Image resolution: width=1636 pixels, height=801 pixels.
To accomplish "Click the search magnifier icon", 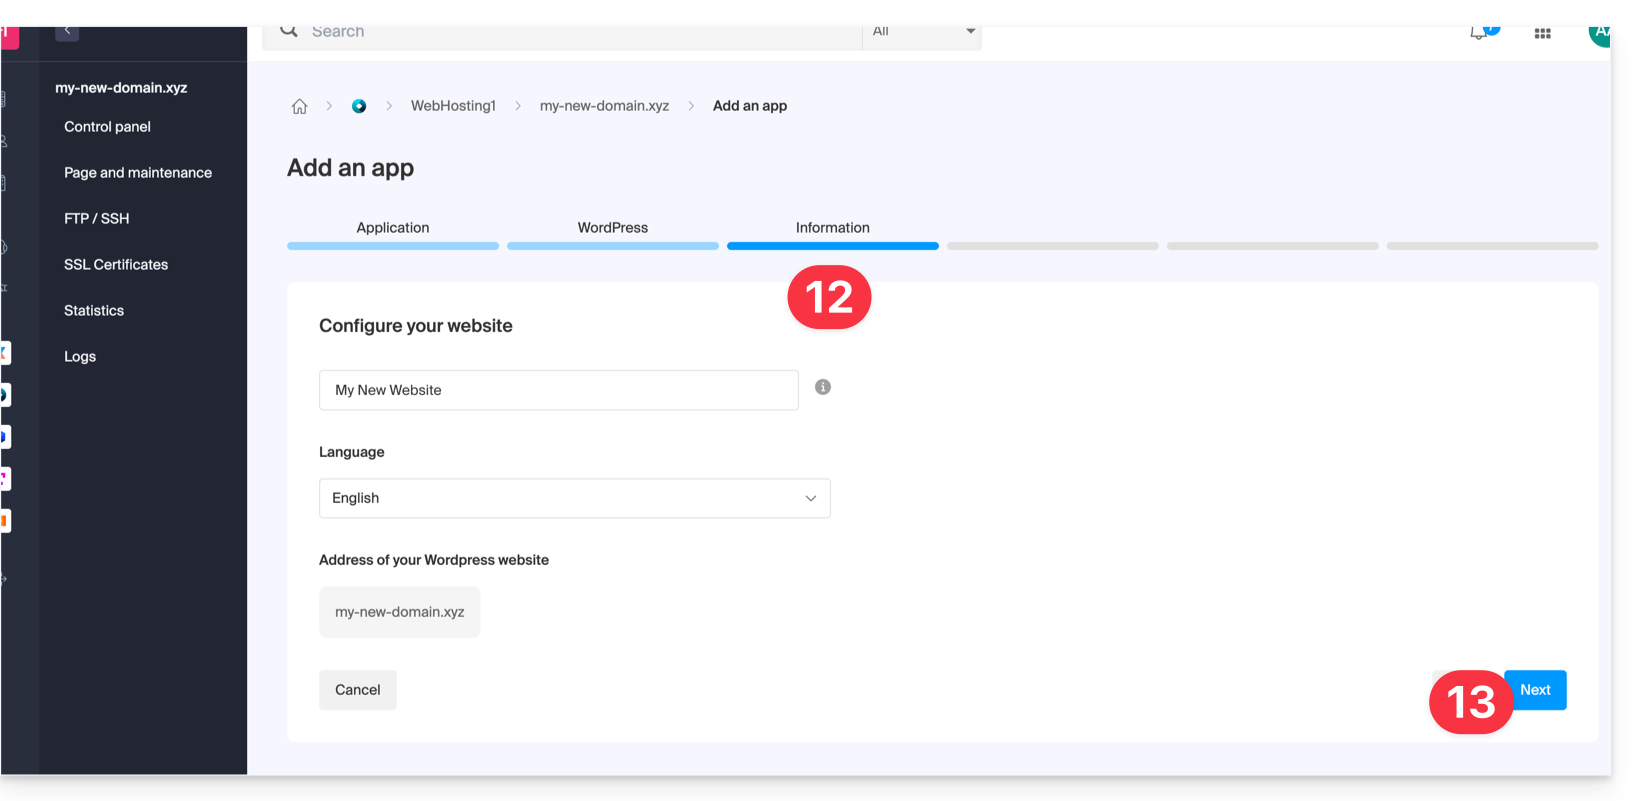I will [289, 31].
